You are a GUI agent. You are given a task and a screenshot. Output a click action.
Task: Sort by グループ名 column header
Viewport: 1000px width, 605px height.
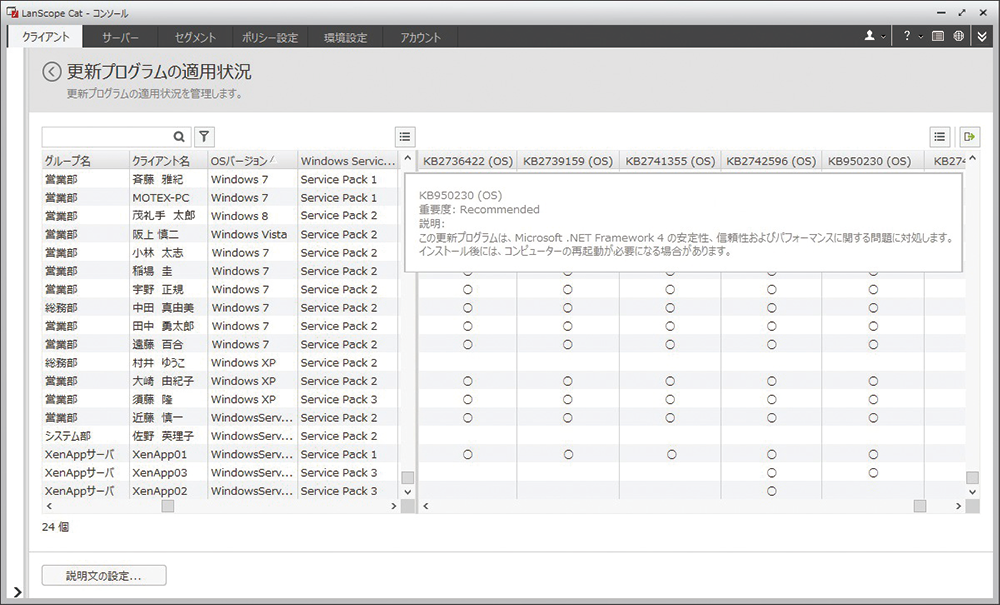(85, 161)
